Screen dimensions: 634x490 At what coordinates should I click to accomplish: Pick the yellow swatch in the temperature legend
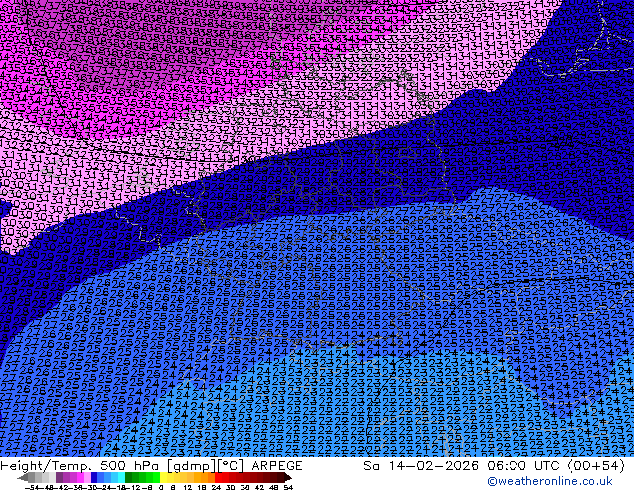[163, 477]
